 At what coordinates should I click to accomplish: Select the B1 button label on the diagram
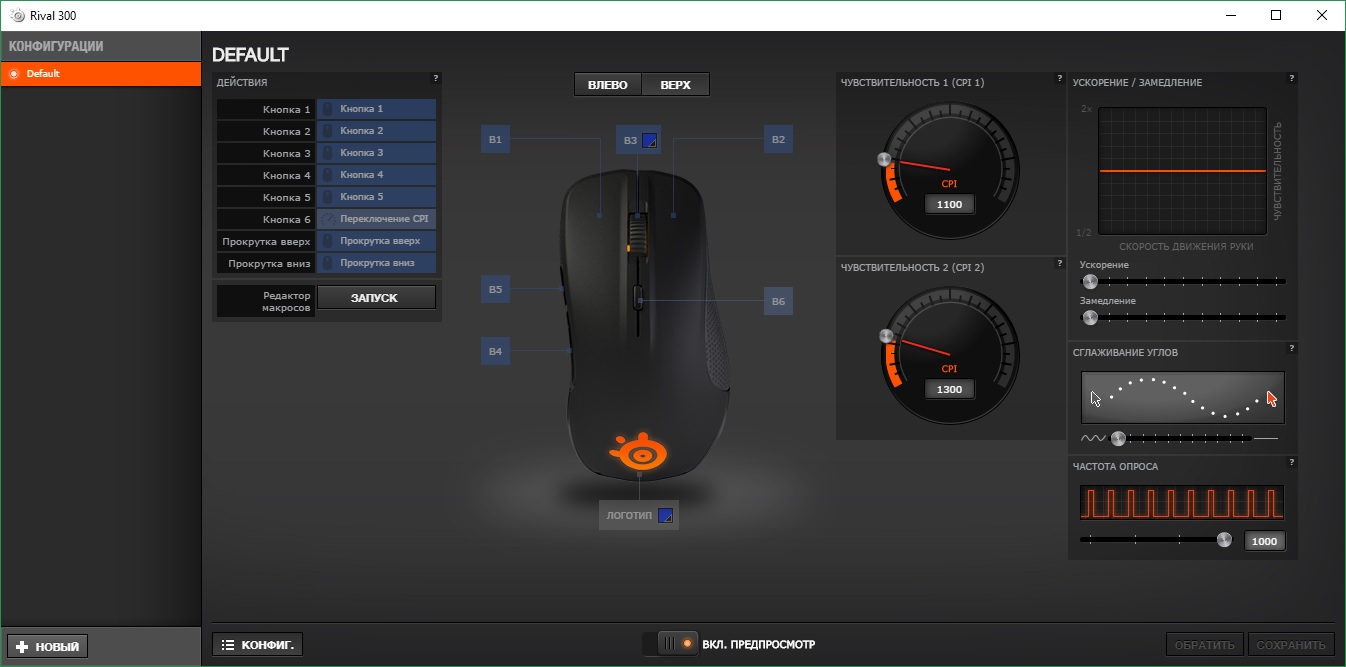[495, 140]
